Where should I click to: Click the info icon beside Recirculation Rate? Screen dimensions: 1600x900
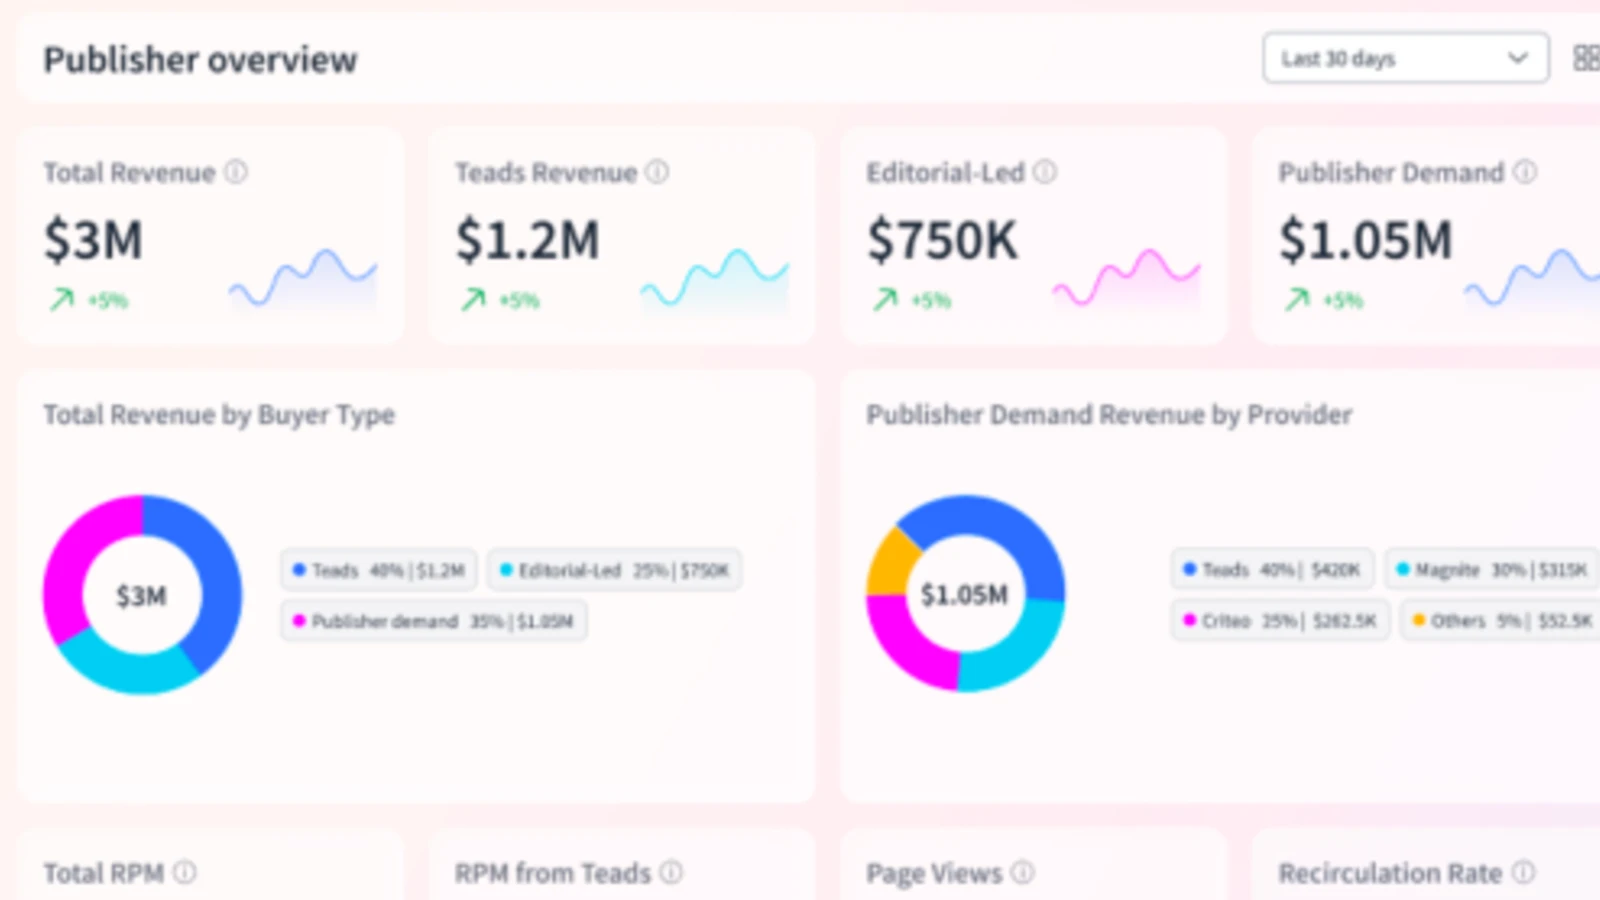(1523, 872)
